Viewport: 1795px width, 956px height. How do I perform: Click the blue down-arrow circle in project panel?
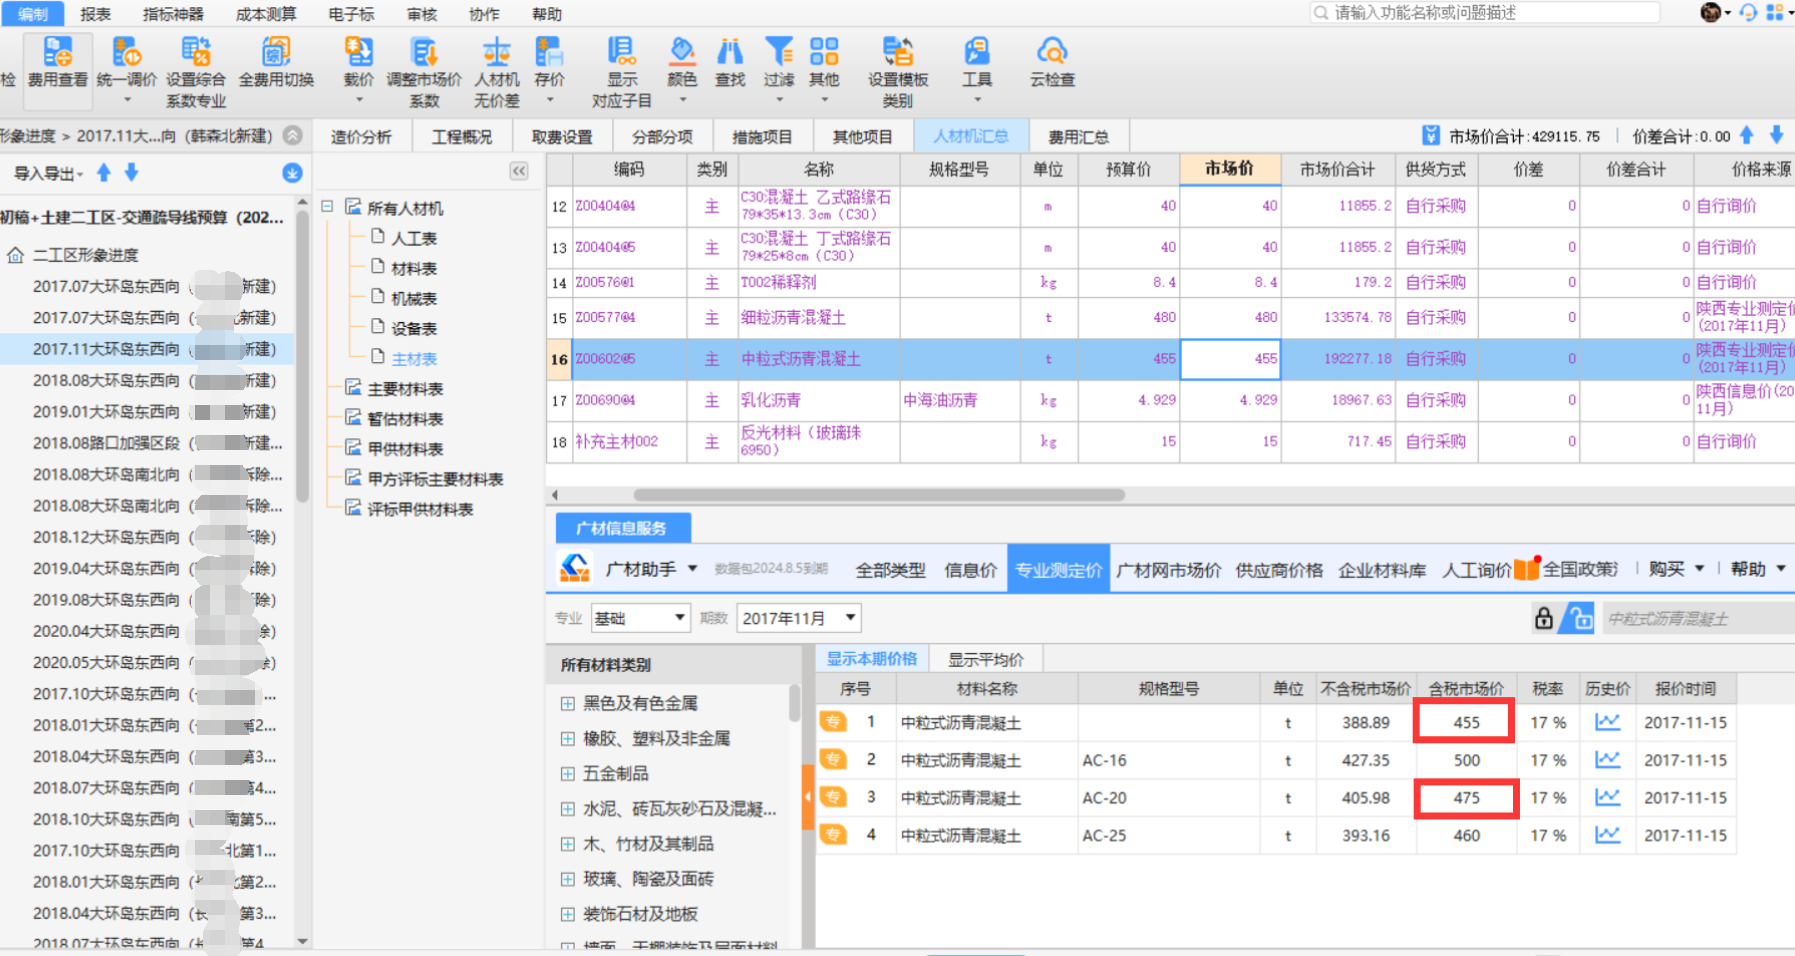292,173
